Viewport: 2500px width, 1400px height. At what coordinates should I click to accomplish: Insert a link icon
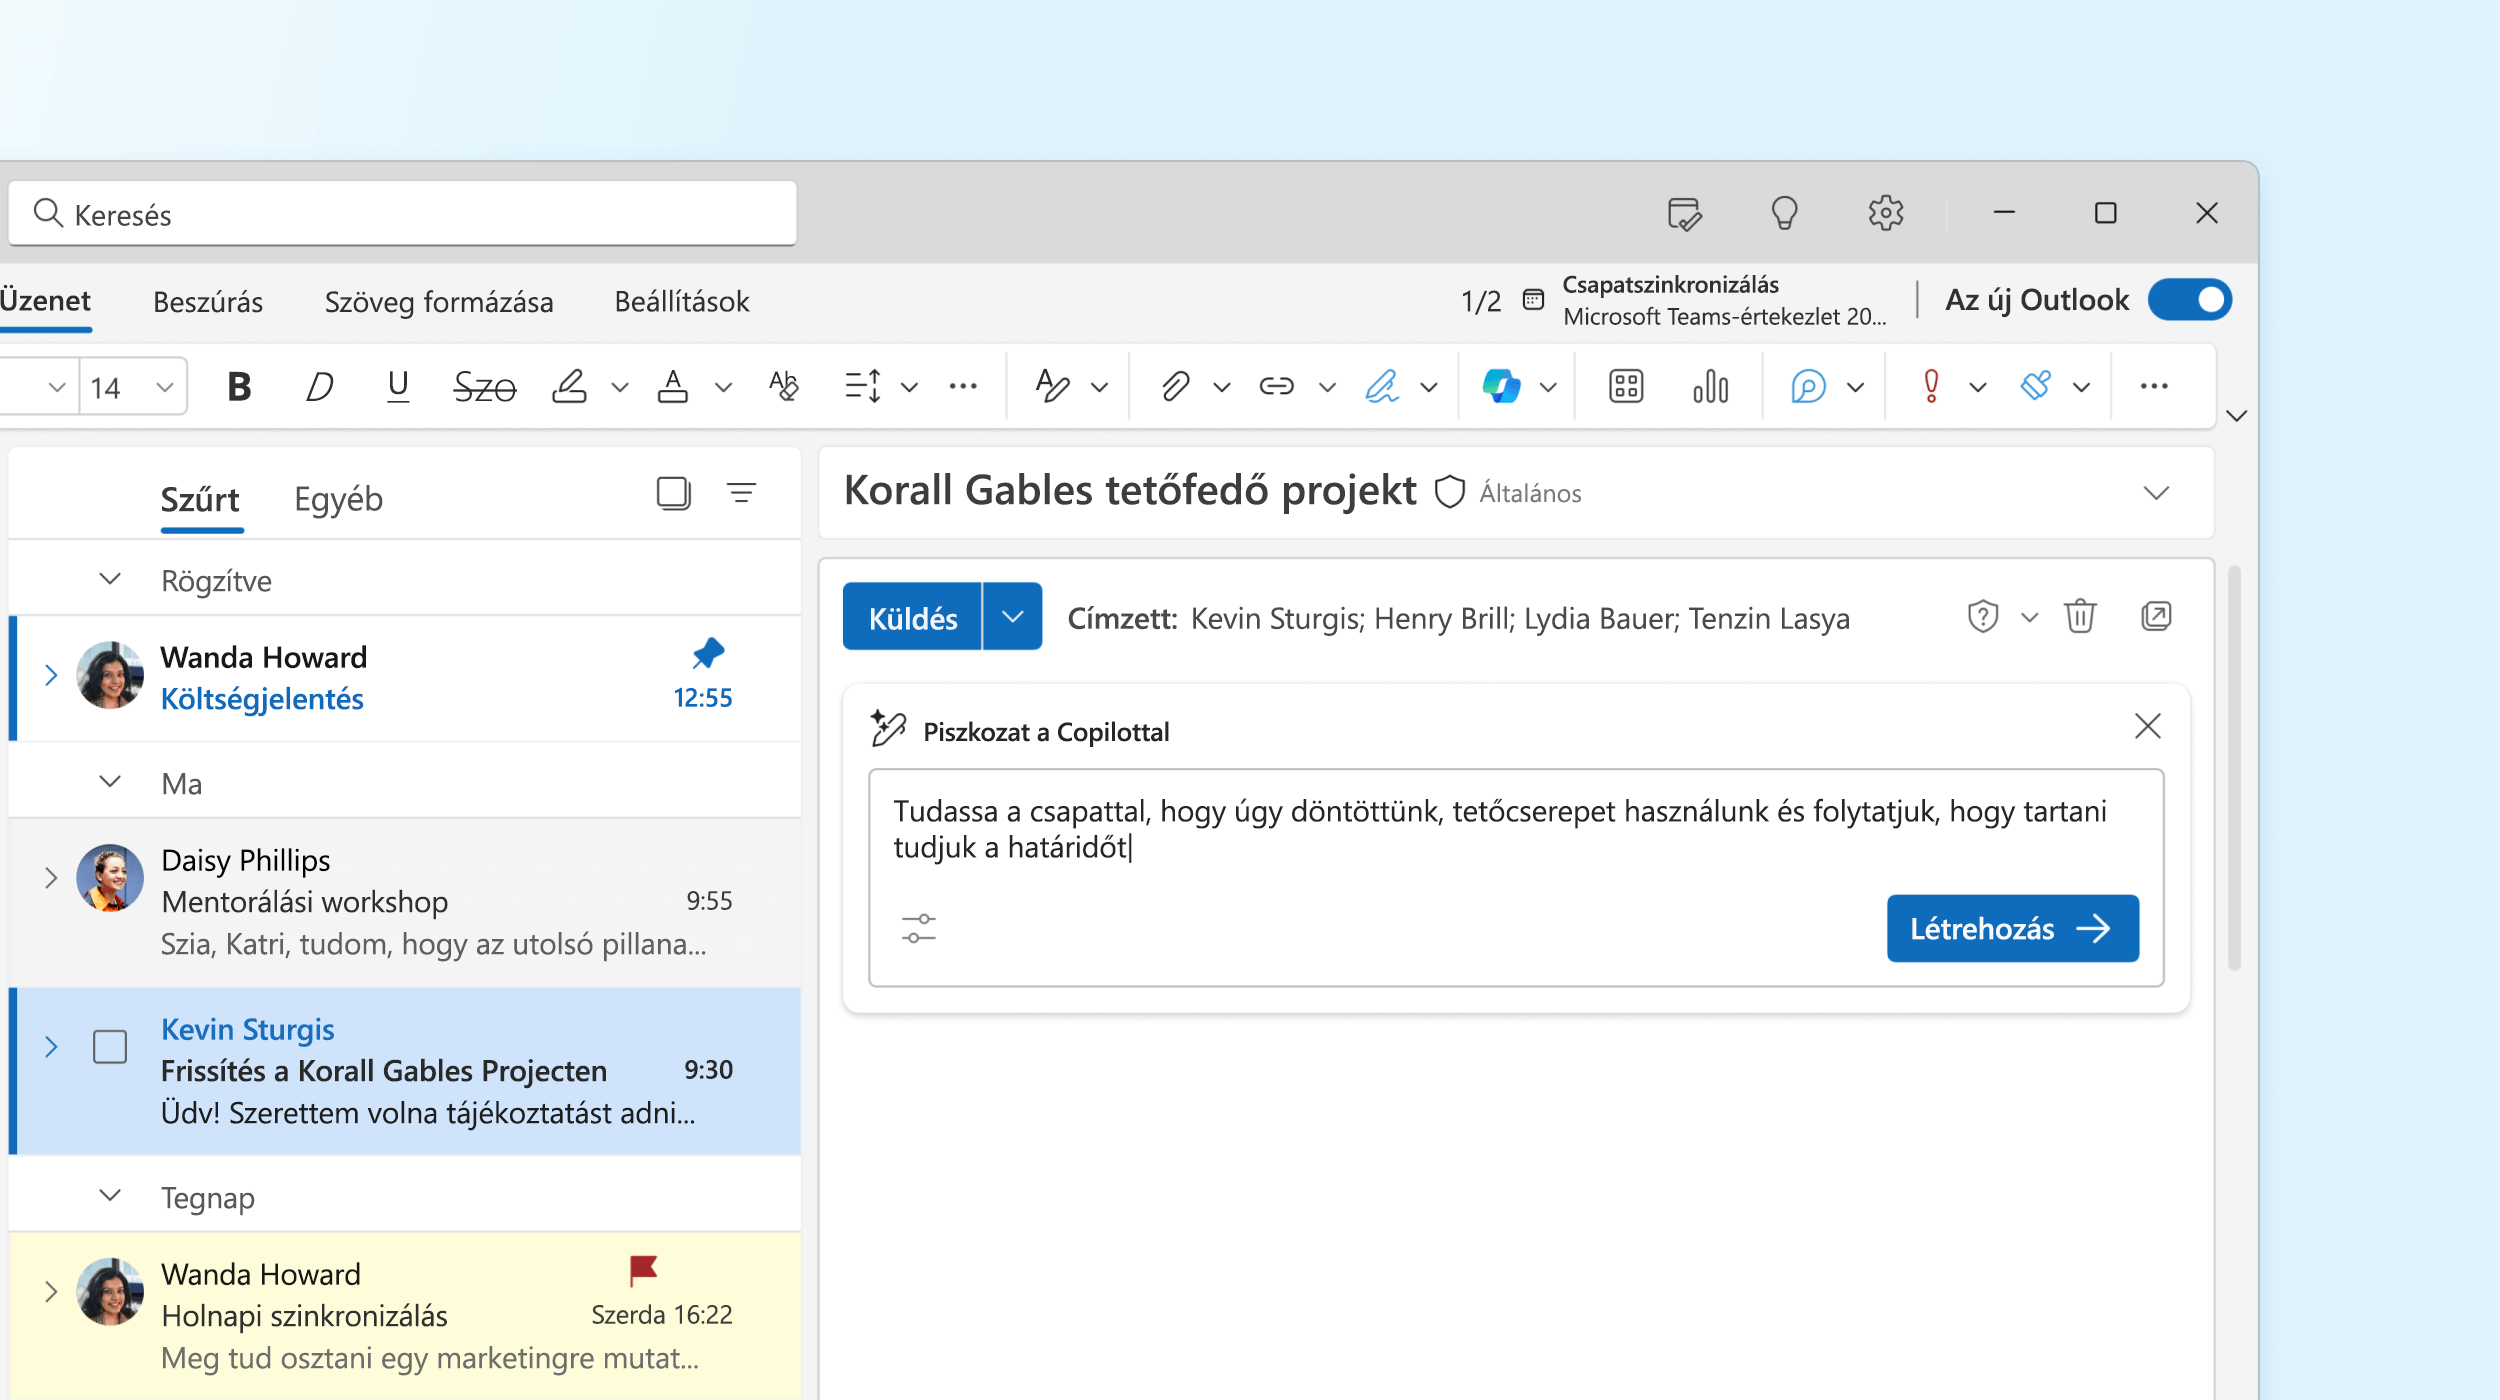point(1277,386)
